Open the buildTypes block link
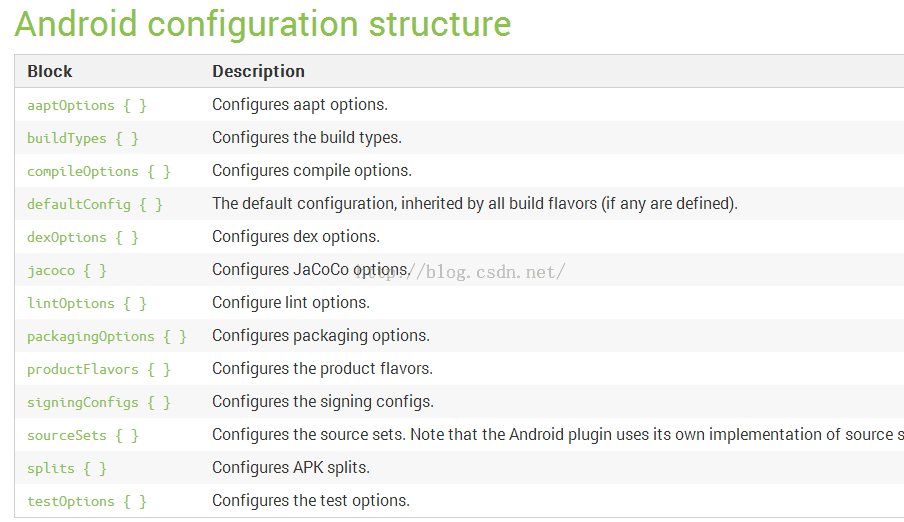 click(82, 138)
